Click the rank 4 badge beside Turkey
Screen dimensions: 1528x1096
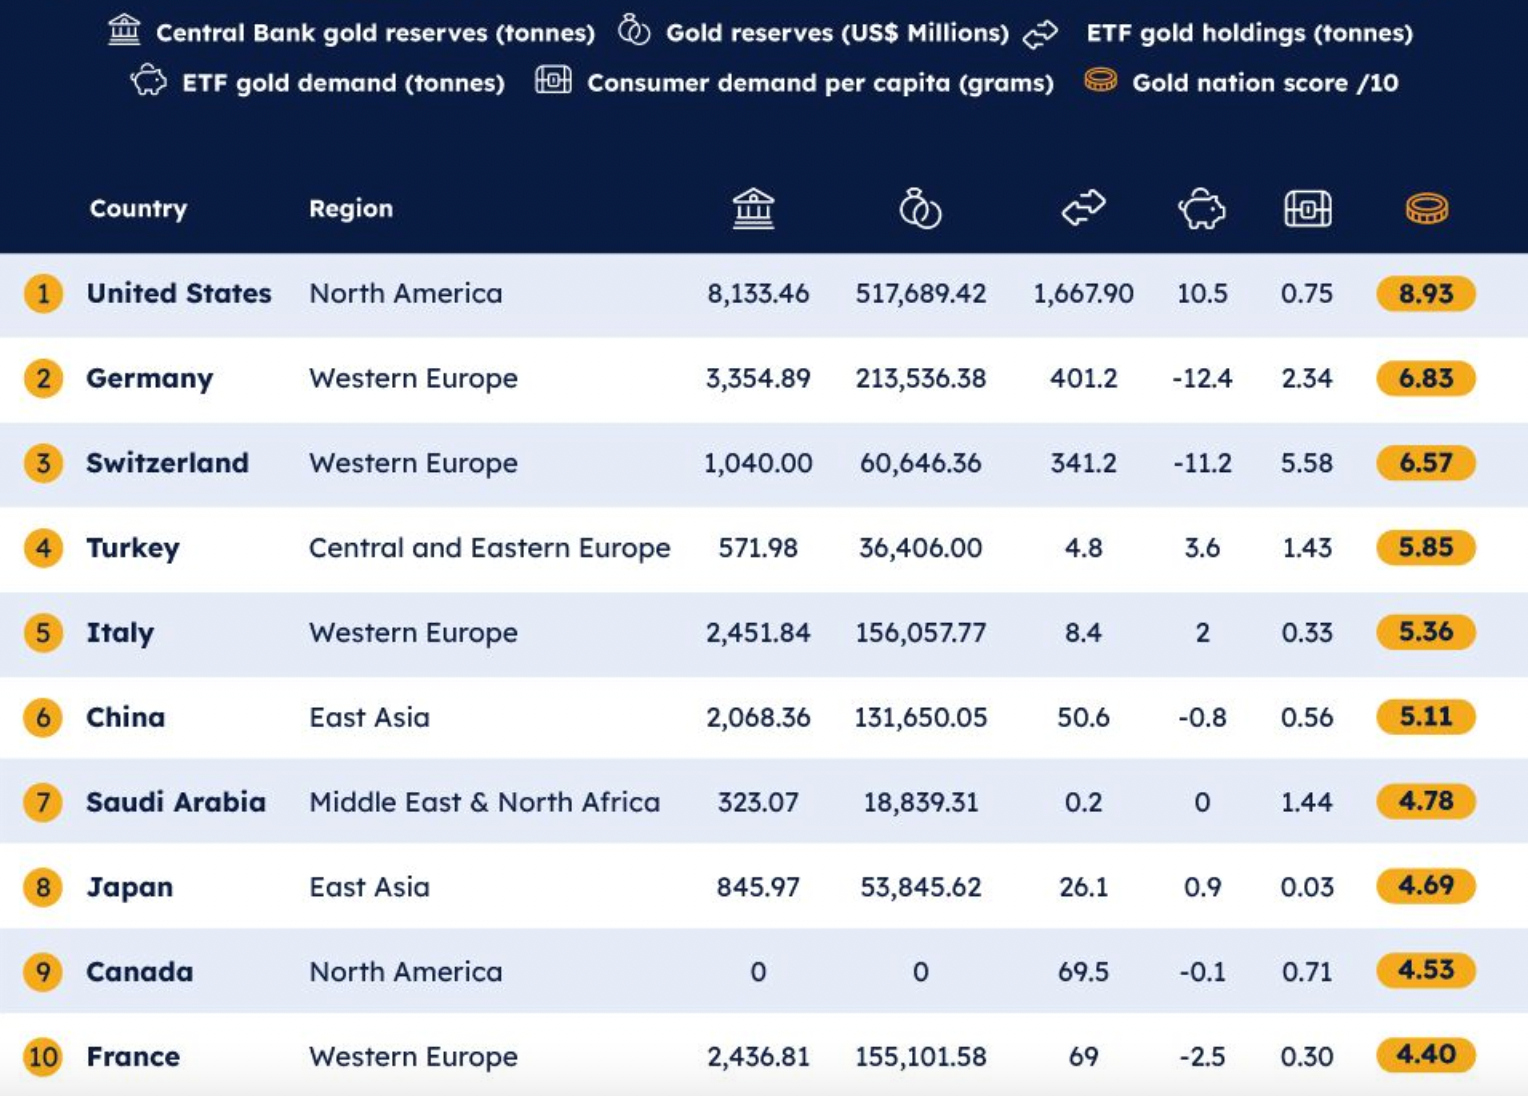coord(43,548)
